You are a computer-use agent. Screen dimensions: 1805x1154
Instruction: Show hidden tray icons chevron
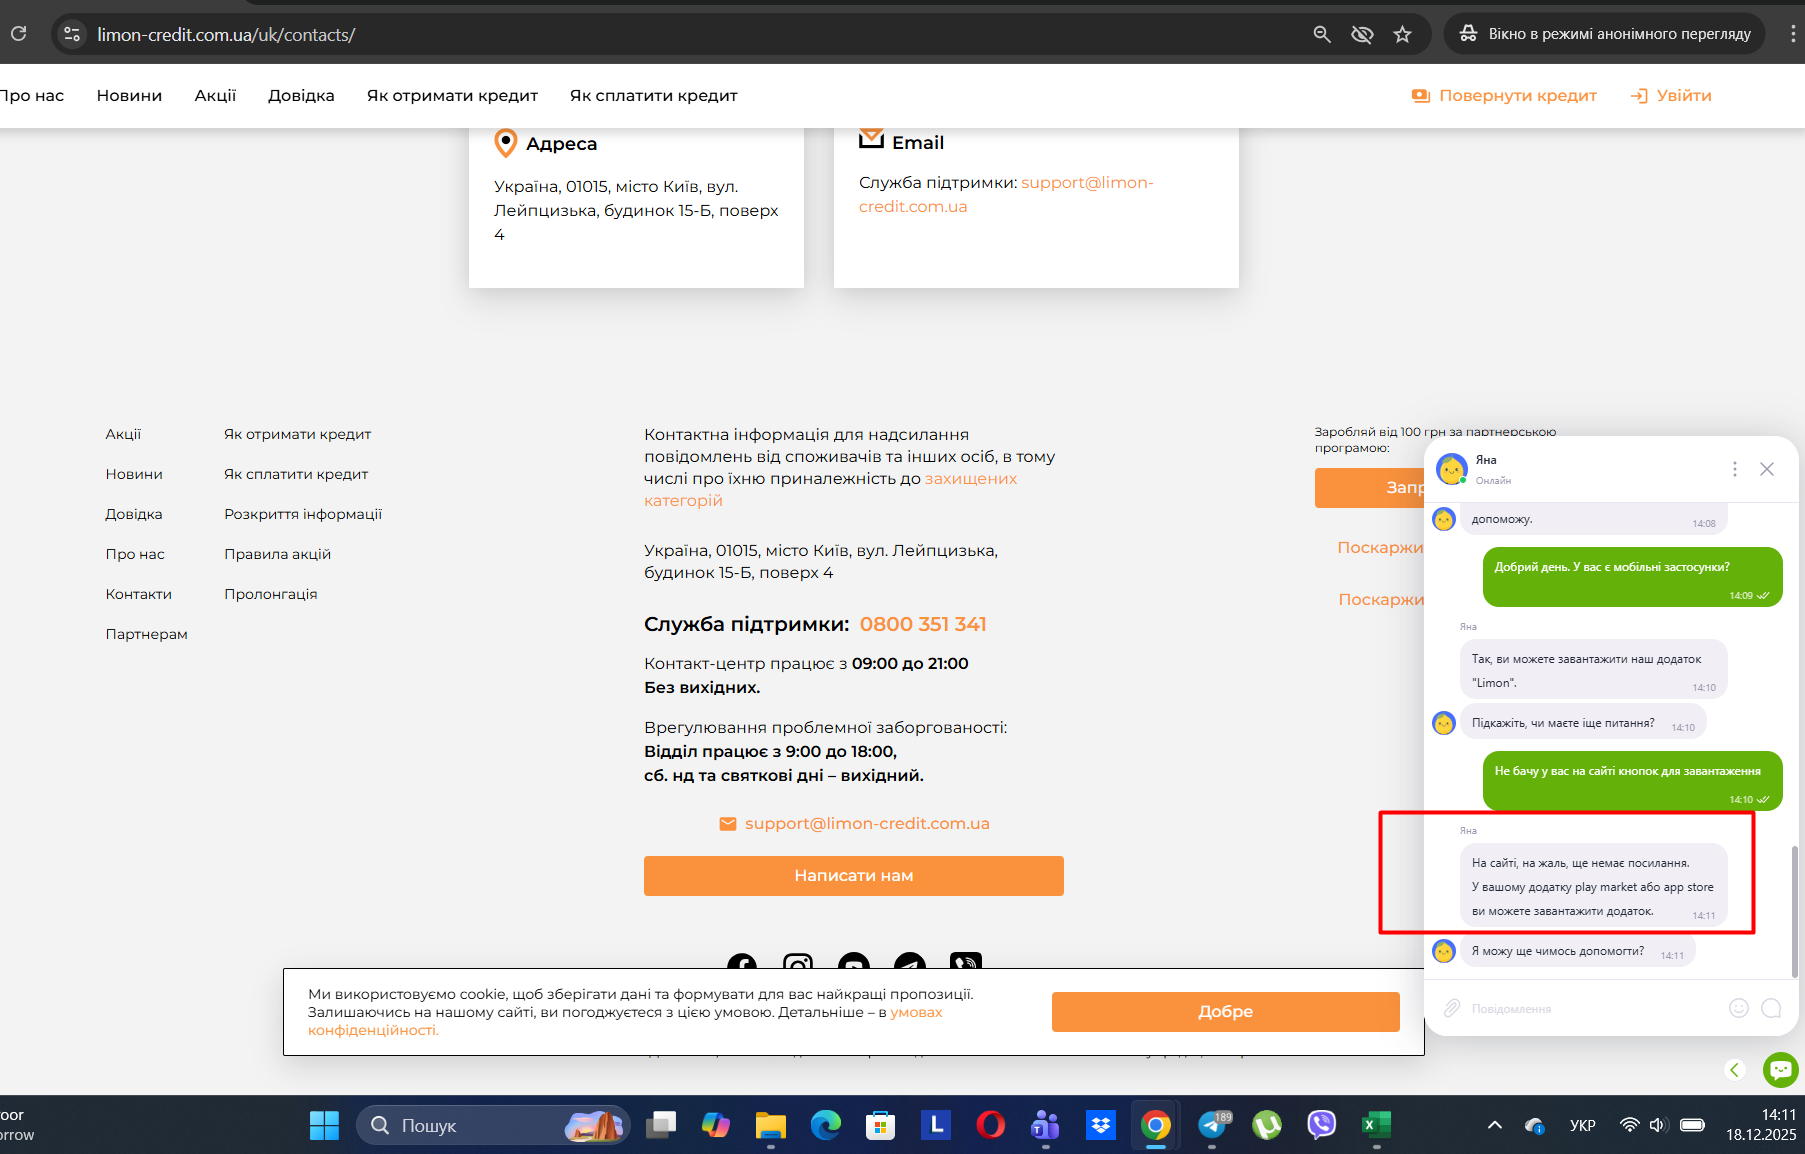point(1495,1125)
